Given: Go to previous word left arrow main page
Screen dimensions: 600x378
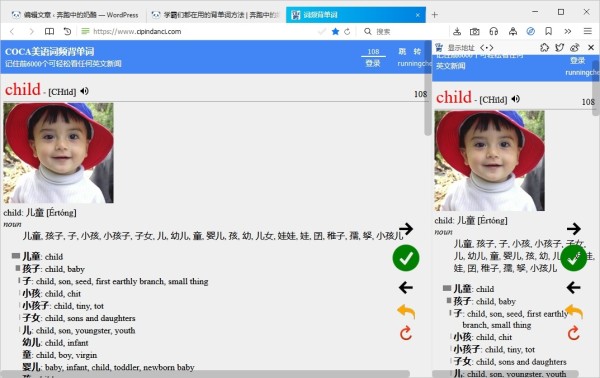Looking at the screenshot, I should click(406, 287).
